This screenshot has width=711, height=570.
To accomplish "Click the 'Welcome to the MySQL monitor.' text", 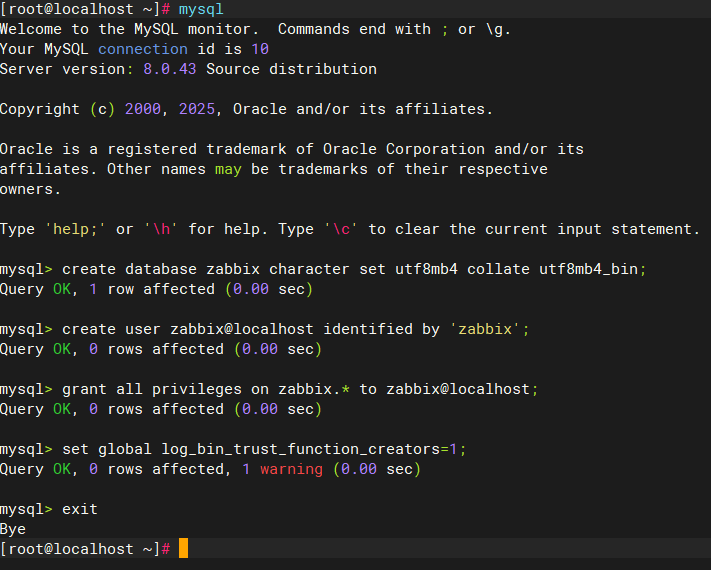I will click(x=129, y=29).
